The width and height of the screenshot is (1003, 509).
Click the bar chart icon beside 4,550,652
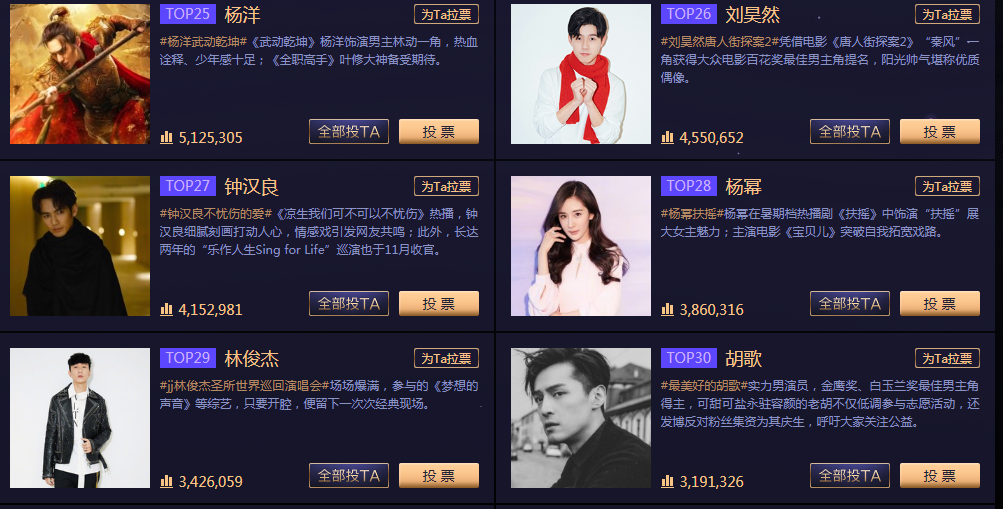click(x=667, y=137)
